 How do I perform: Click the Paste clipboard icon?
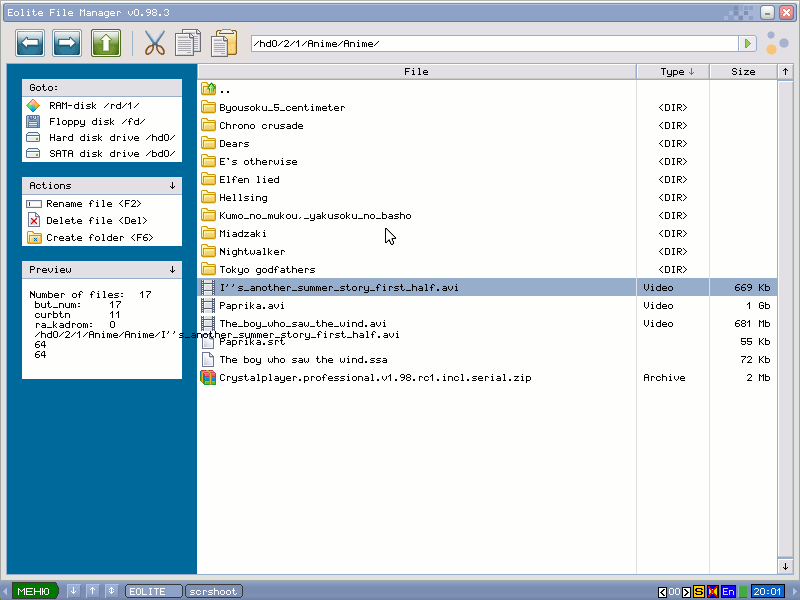(224, 43)
